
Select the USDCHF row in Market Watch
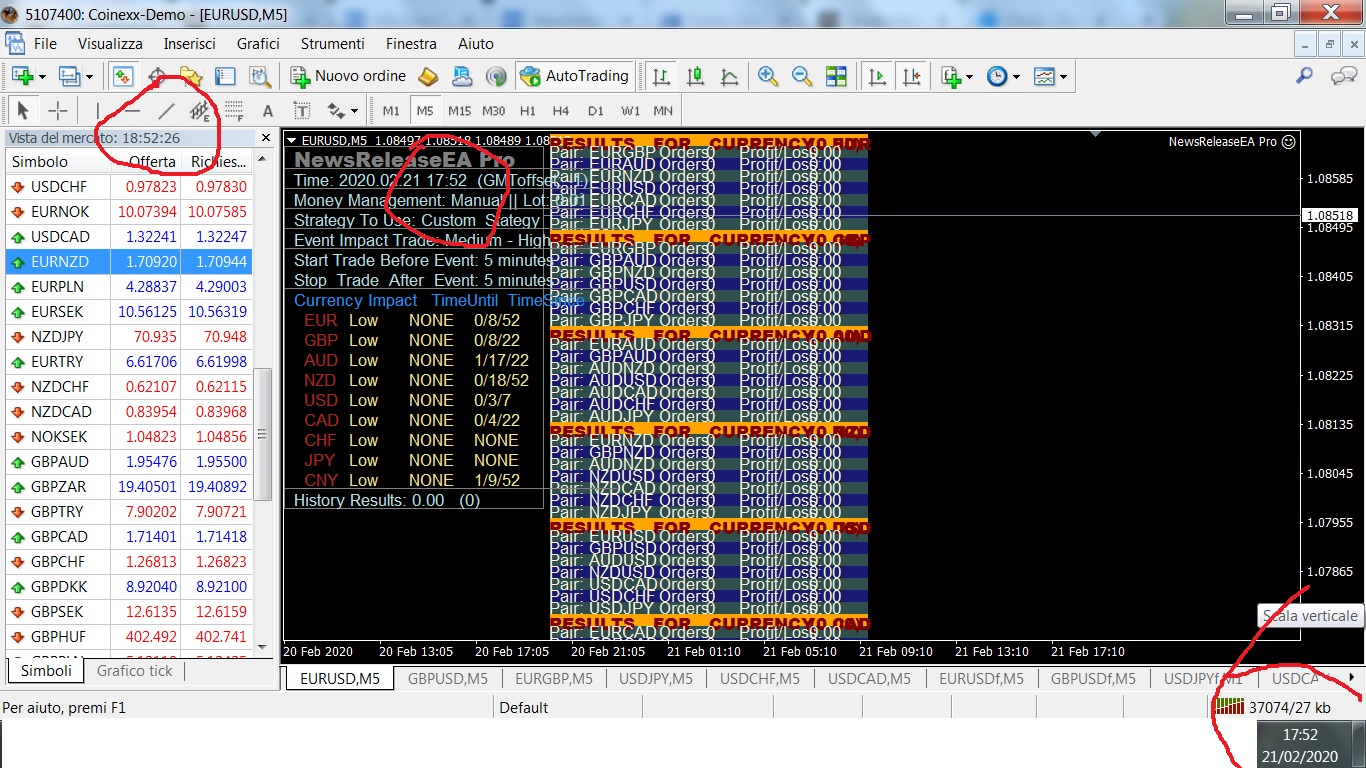point(129,187)
